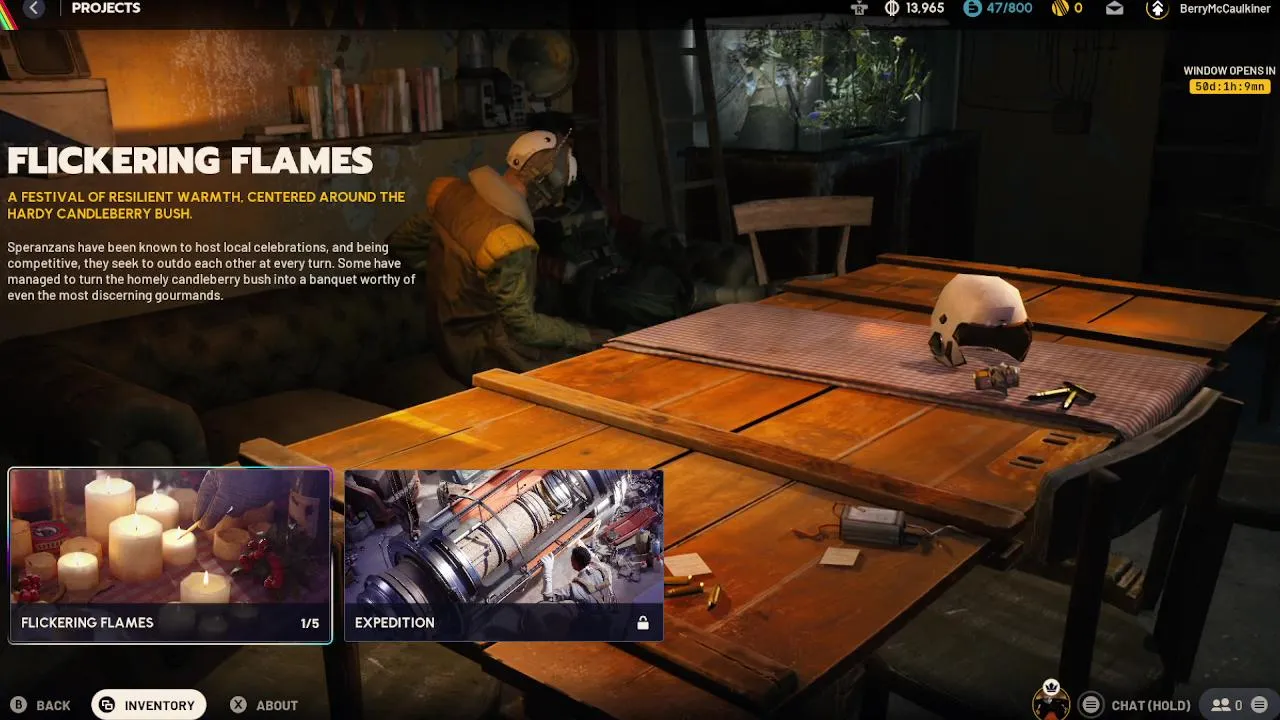Click the character avatar with crown
Viewport: 1280px width, 720px height.
pos(1051,701)
